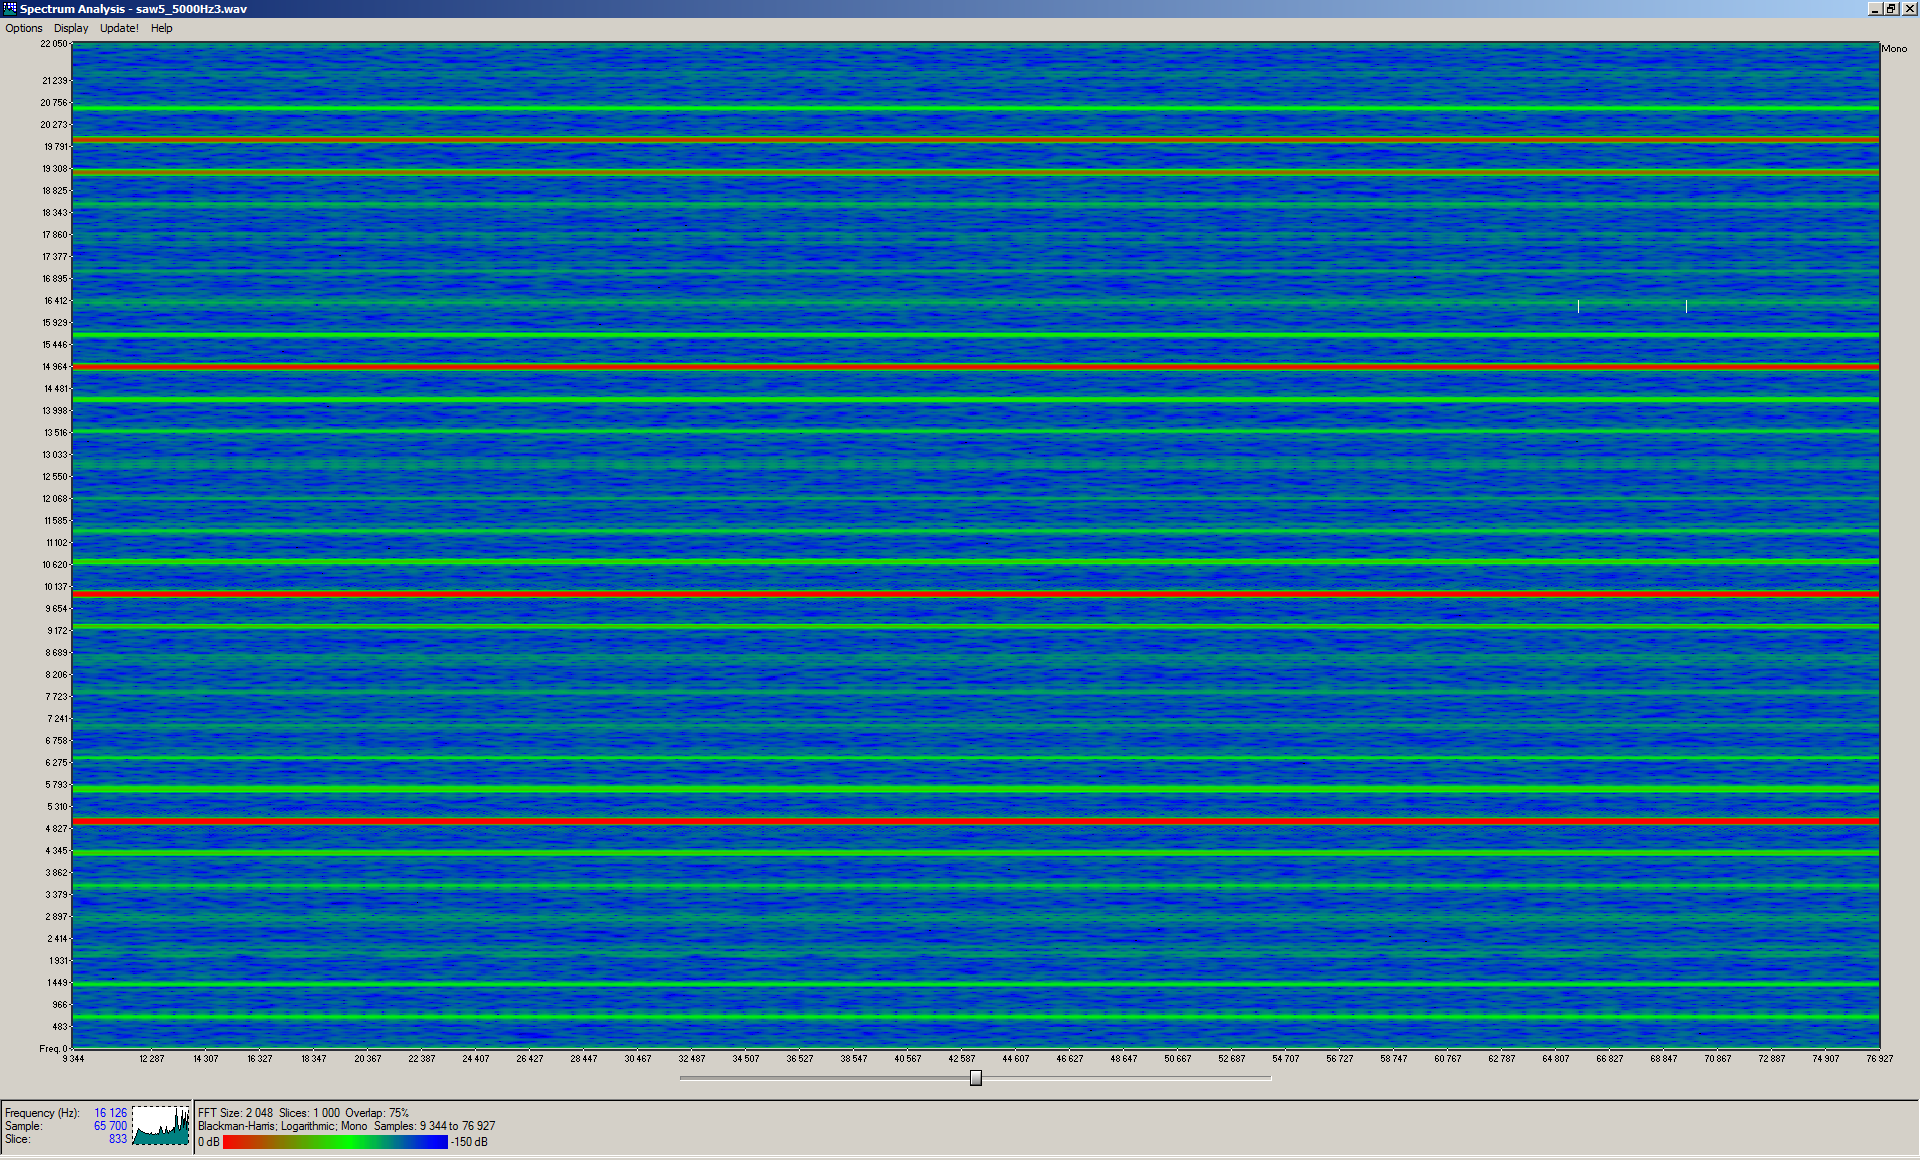This screenshot has height=1160, width=1920.
Task: Click the -150 dB scale label
Action: (x=470, y=1142)
